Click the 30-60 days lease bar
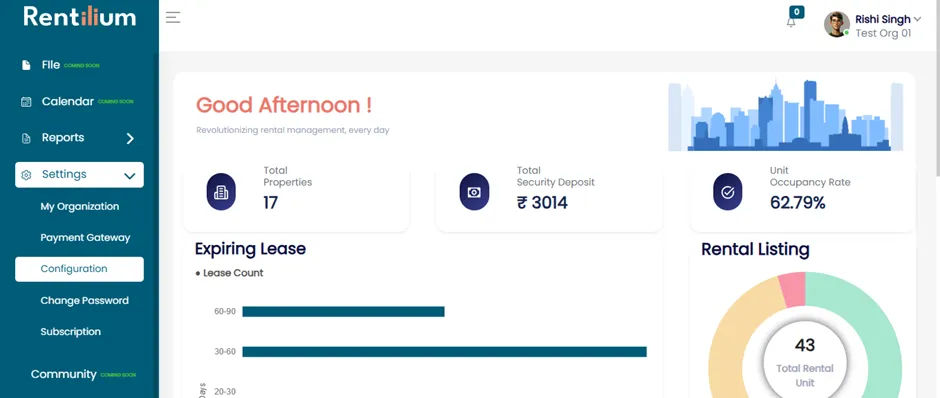 tap(444, 352)
